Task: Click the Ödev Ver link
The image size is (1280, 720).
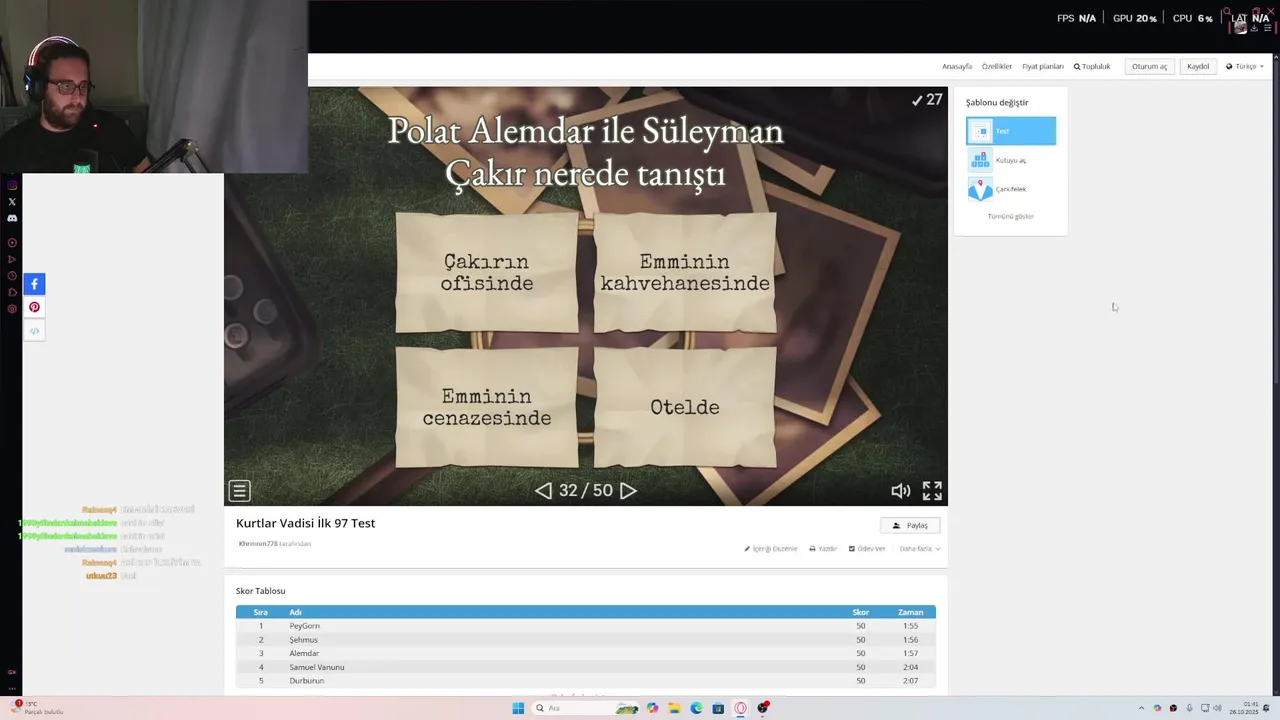Action: [x=867, y=549]
